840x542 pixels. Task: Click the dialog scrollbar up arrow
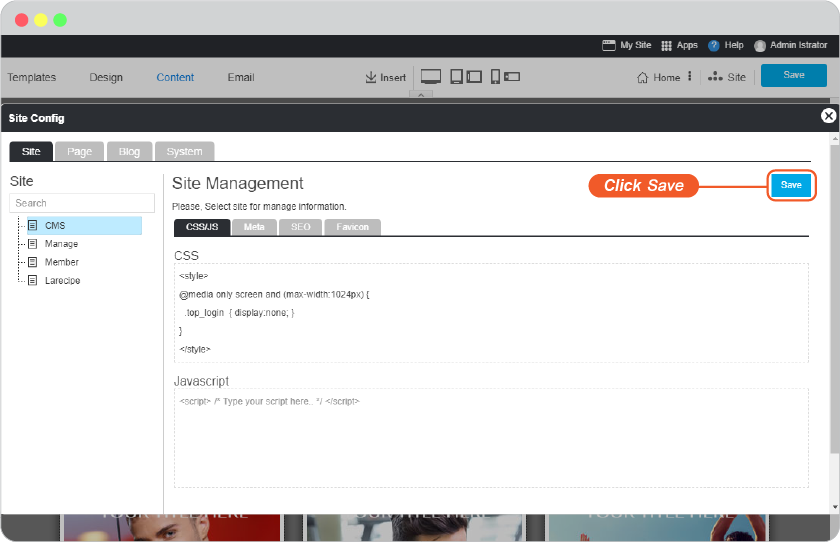tap(835, 139)
